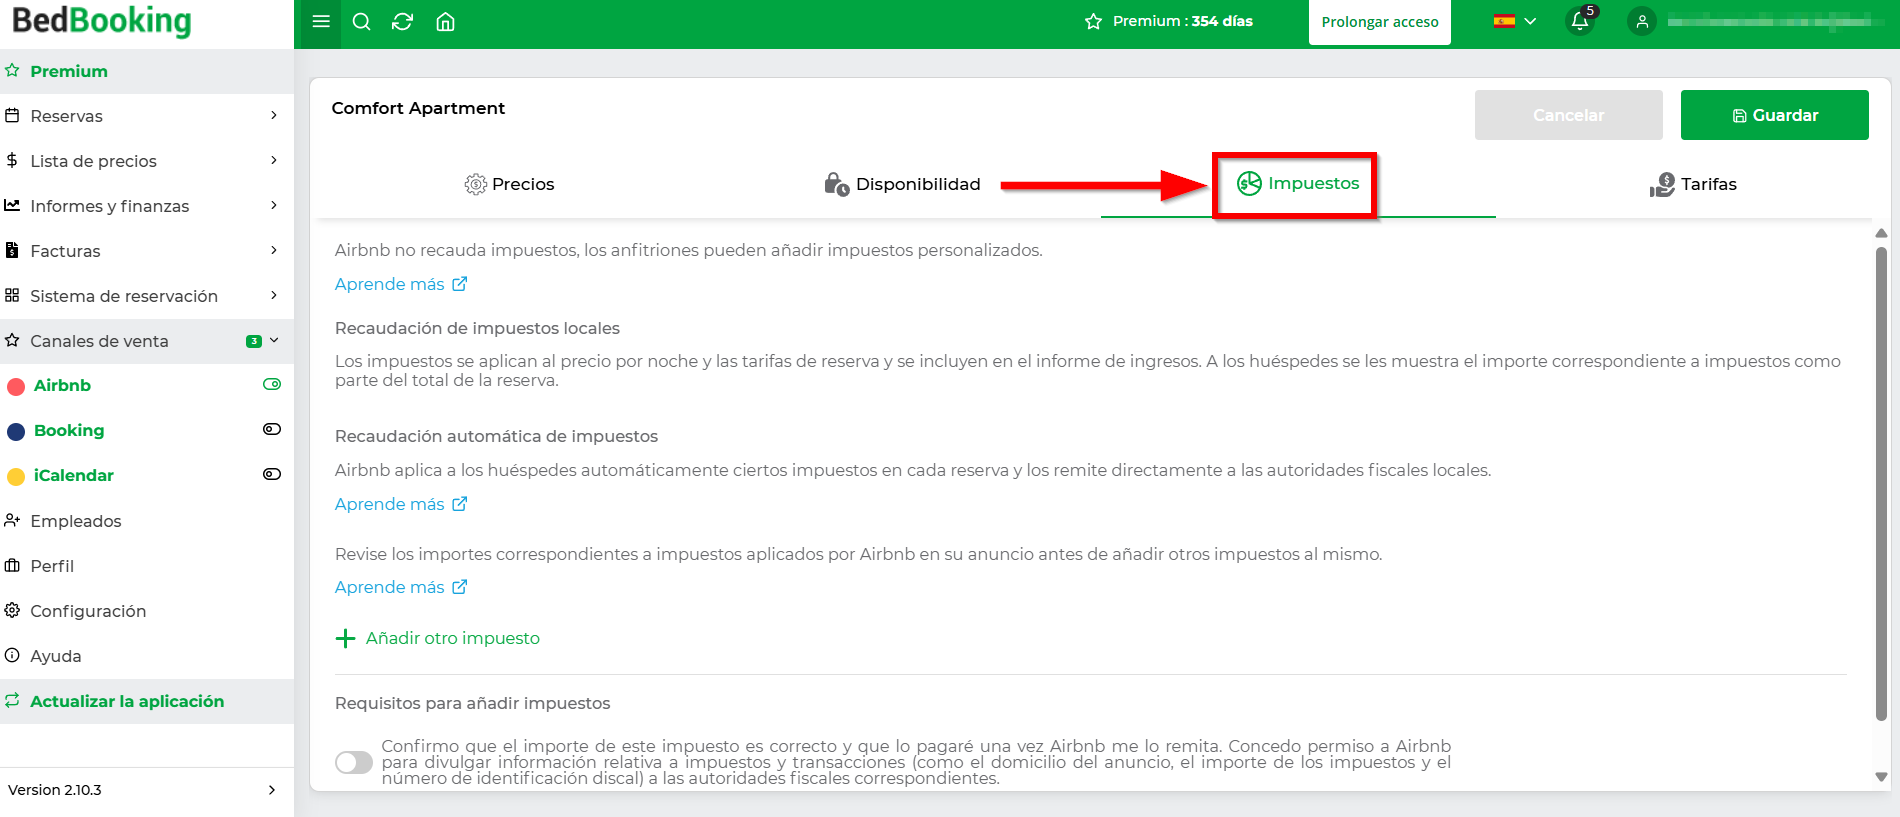
Task: Click the Premium star icon in top bar
Action: (1094, 21)
